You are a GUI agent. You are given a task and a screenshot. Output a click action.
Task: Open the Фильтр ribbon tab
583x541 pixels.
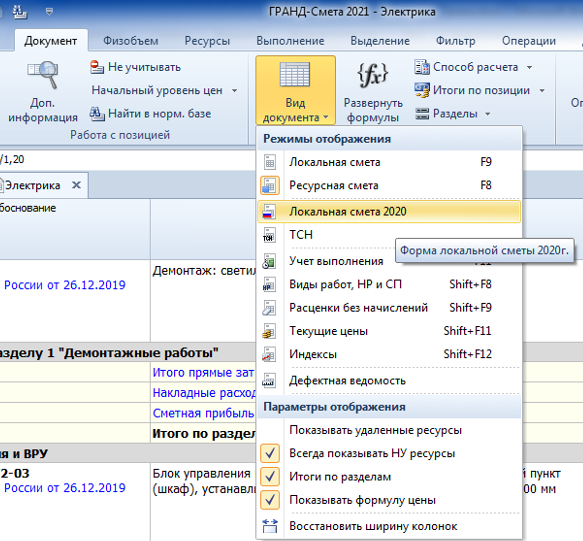pos(455,41)
